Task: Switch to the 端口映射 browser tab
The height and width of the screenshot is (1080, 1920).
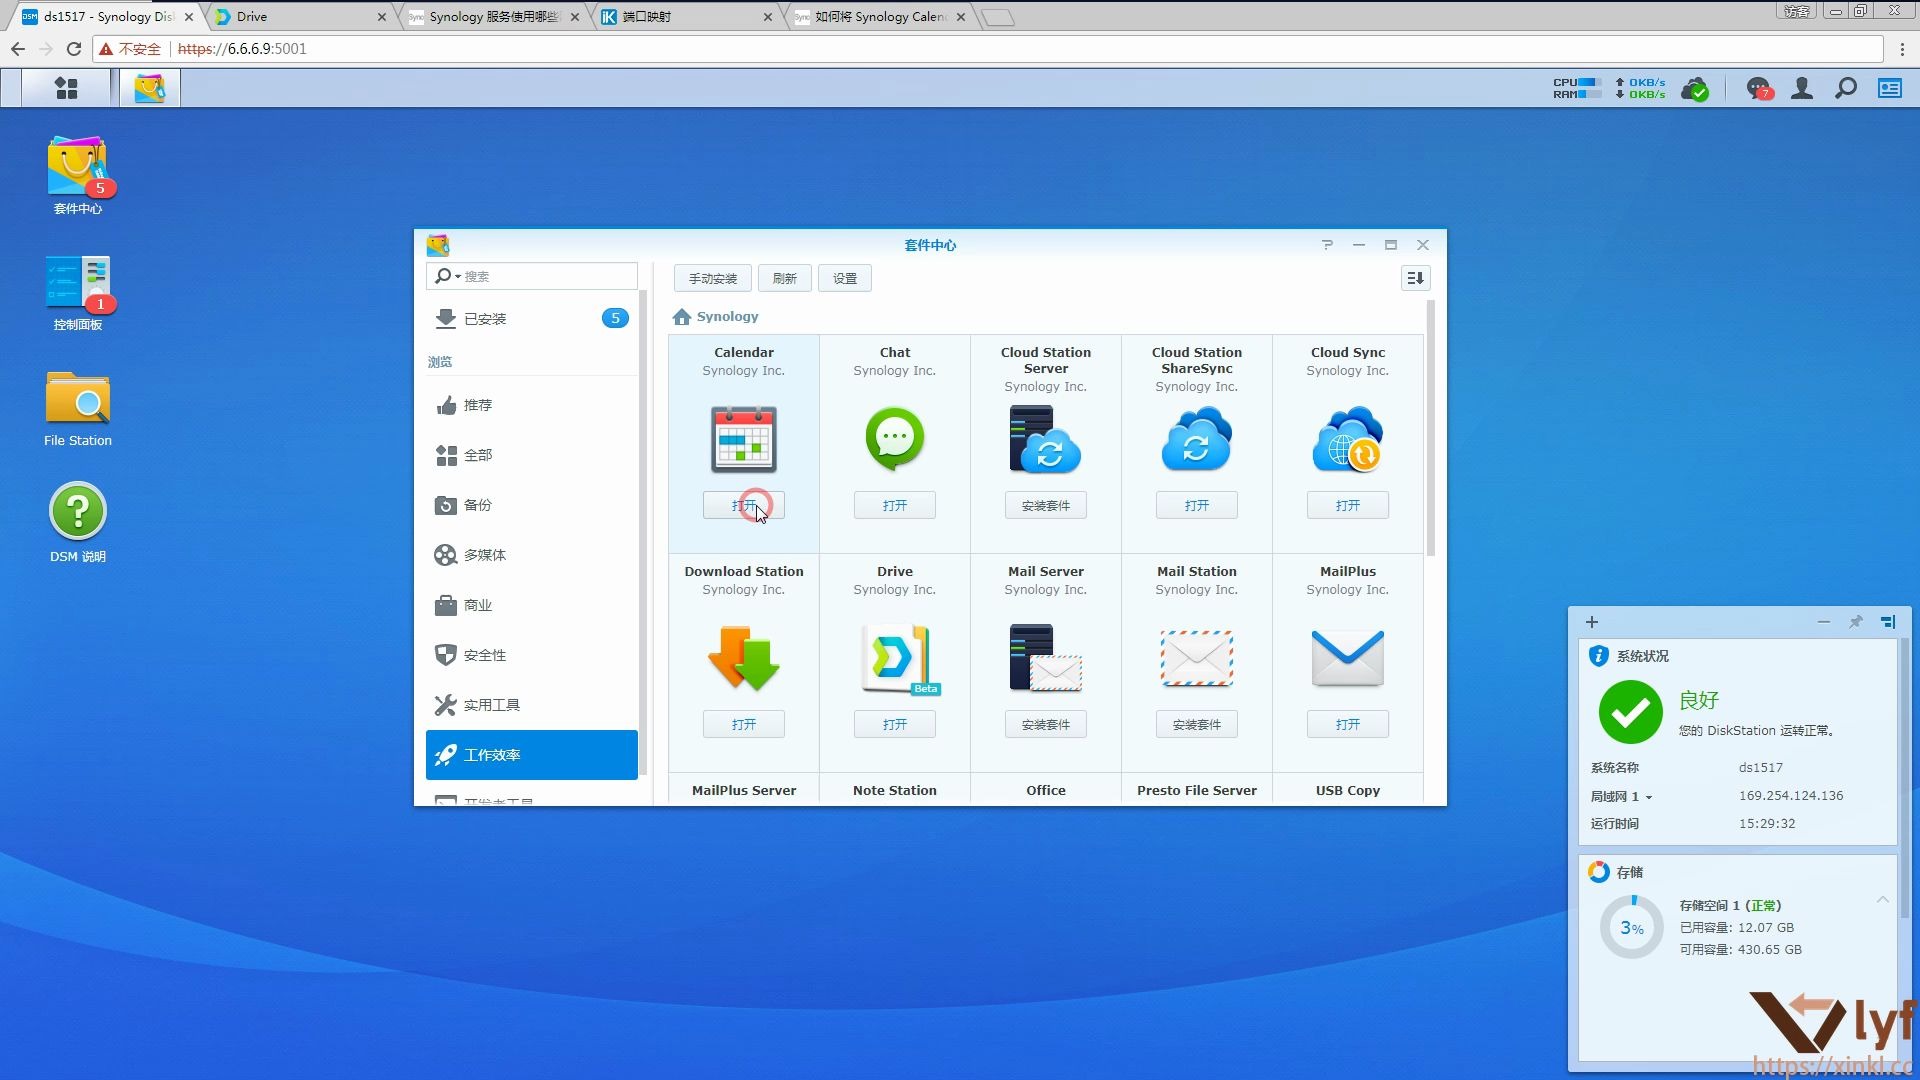Action: [x=686, y=17]
